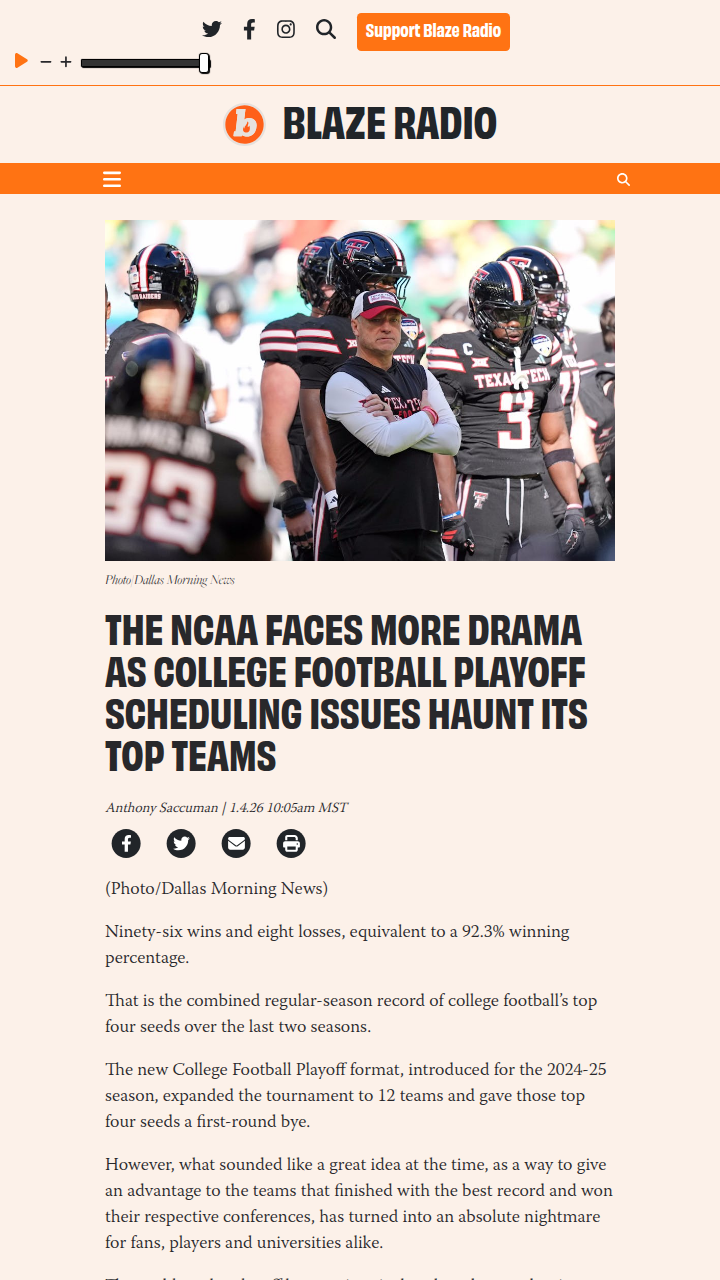Share the article on Facebook

(126, 844)
